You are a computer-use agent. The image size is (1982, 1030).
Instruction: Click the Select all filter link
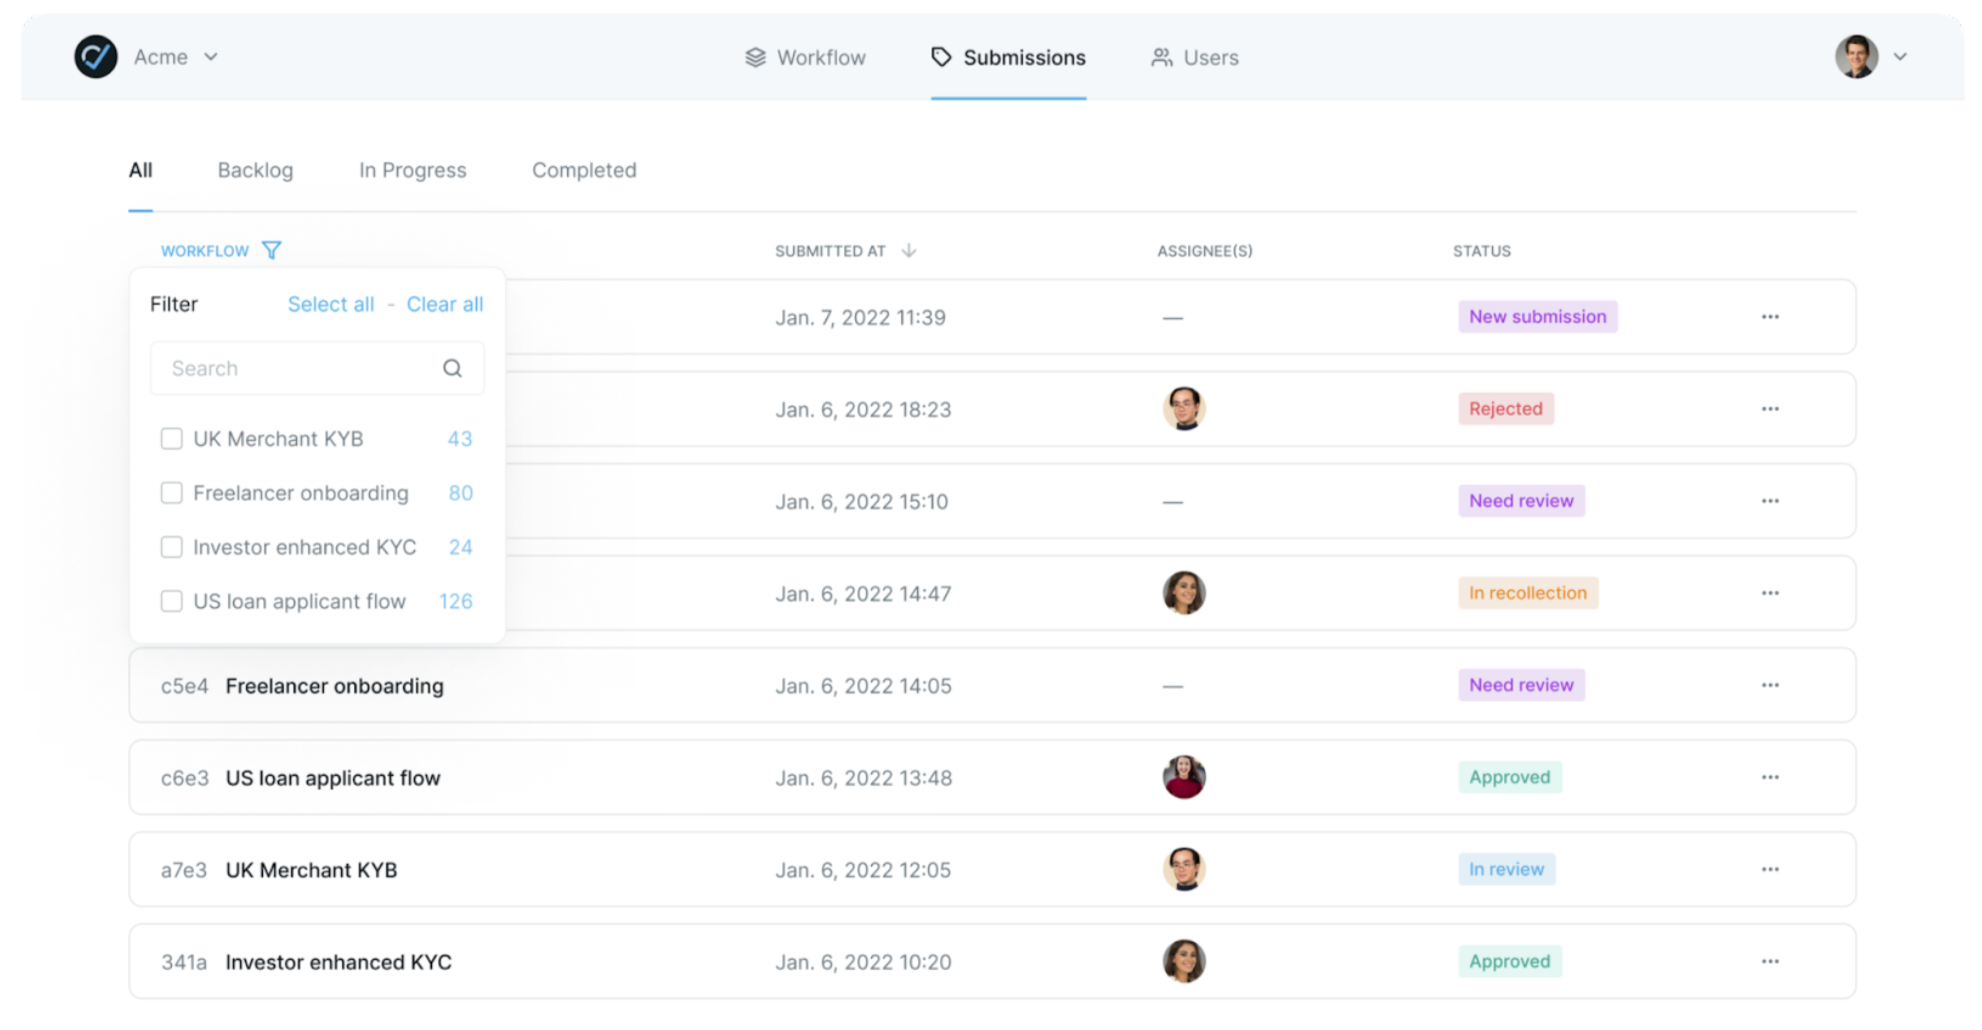[331, 304]
